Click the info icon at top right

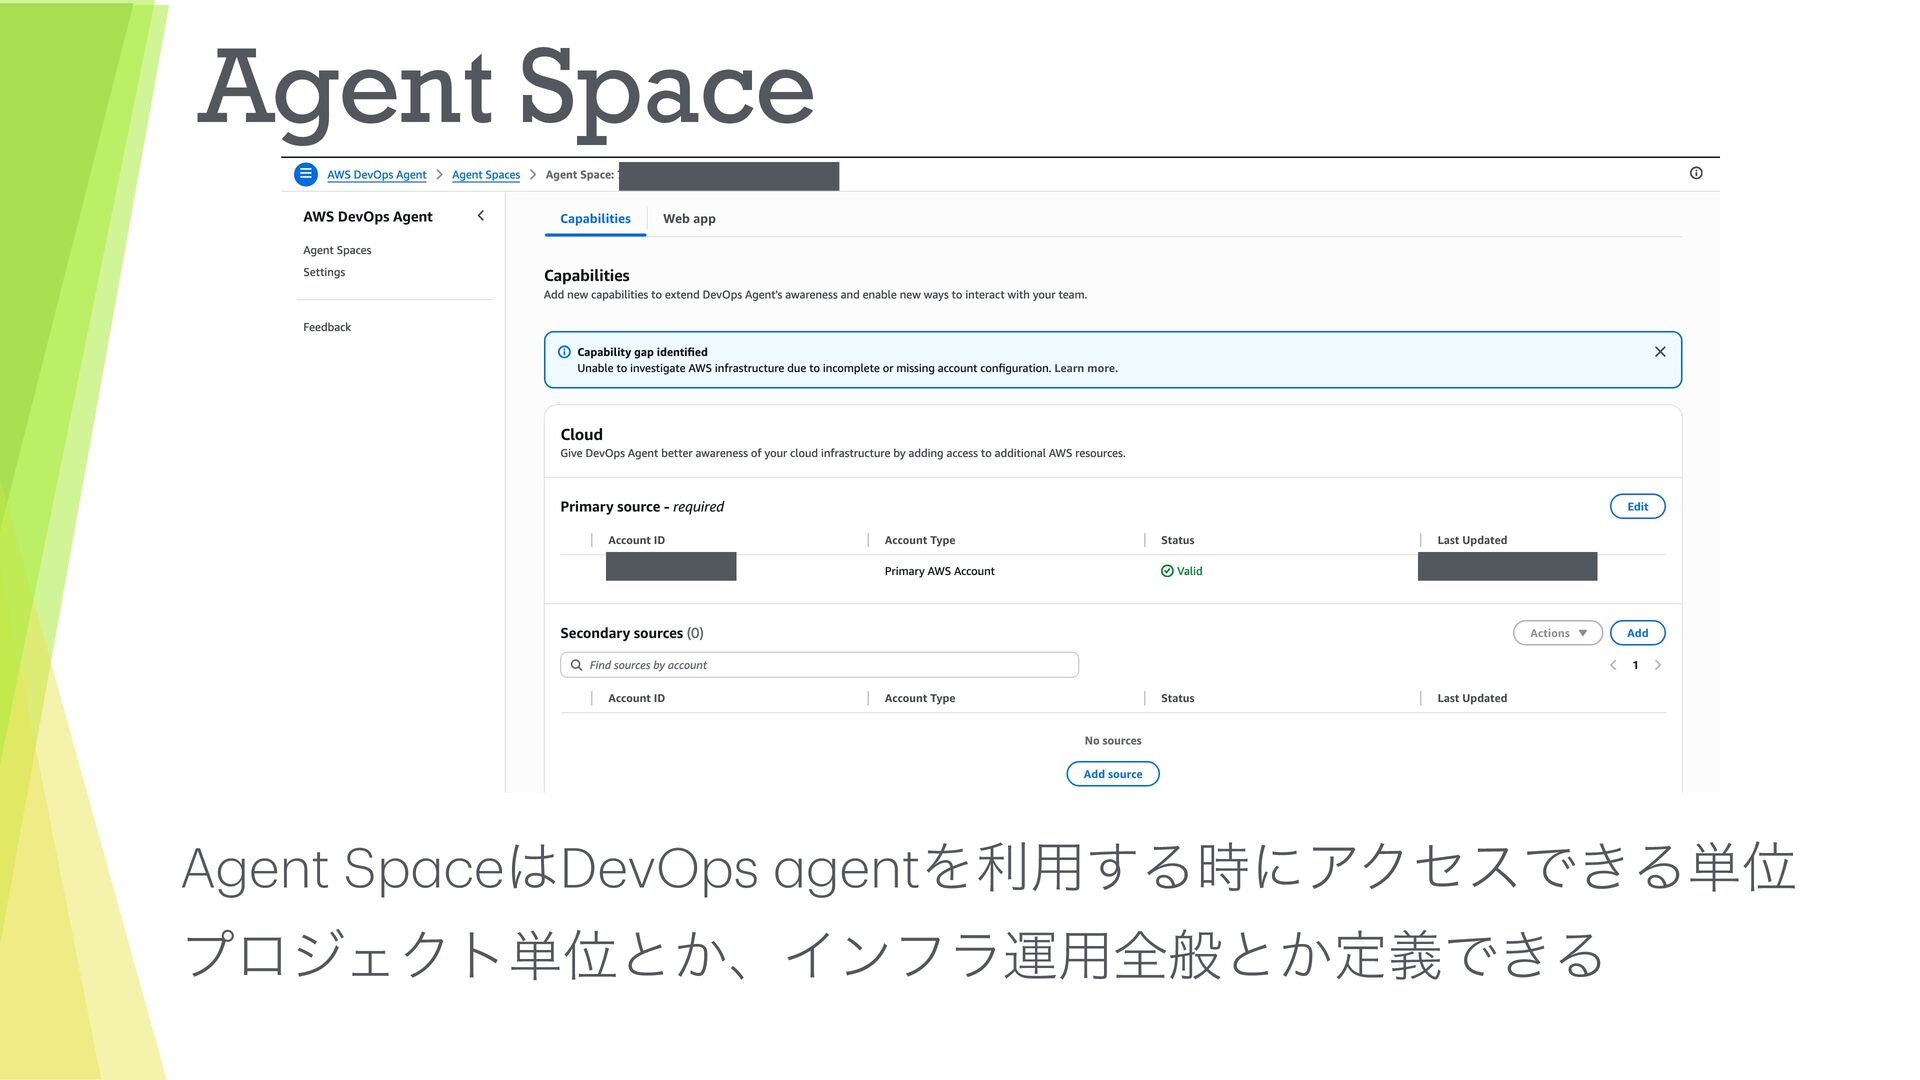coord(1696,173)
